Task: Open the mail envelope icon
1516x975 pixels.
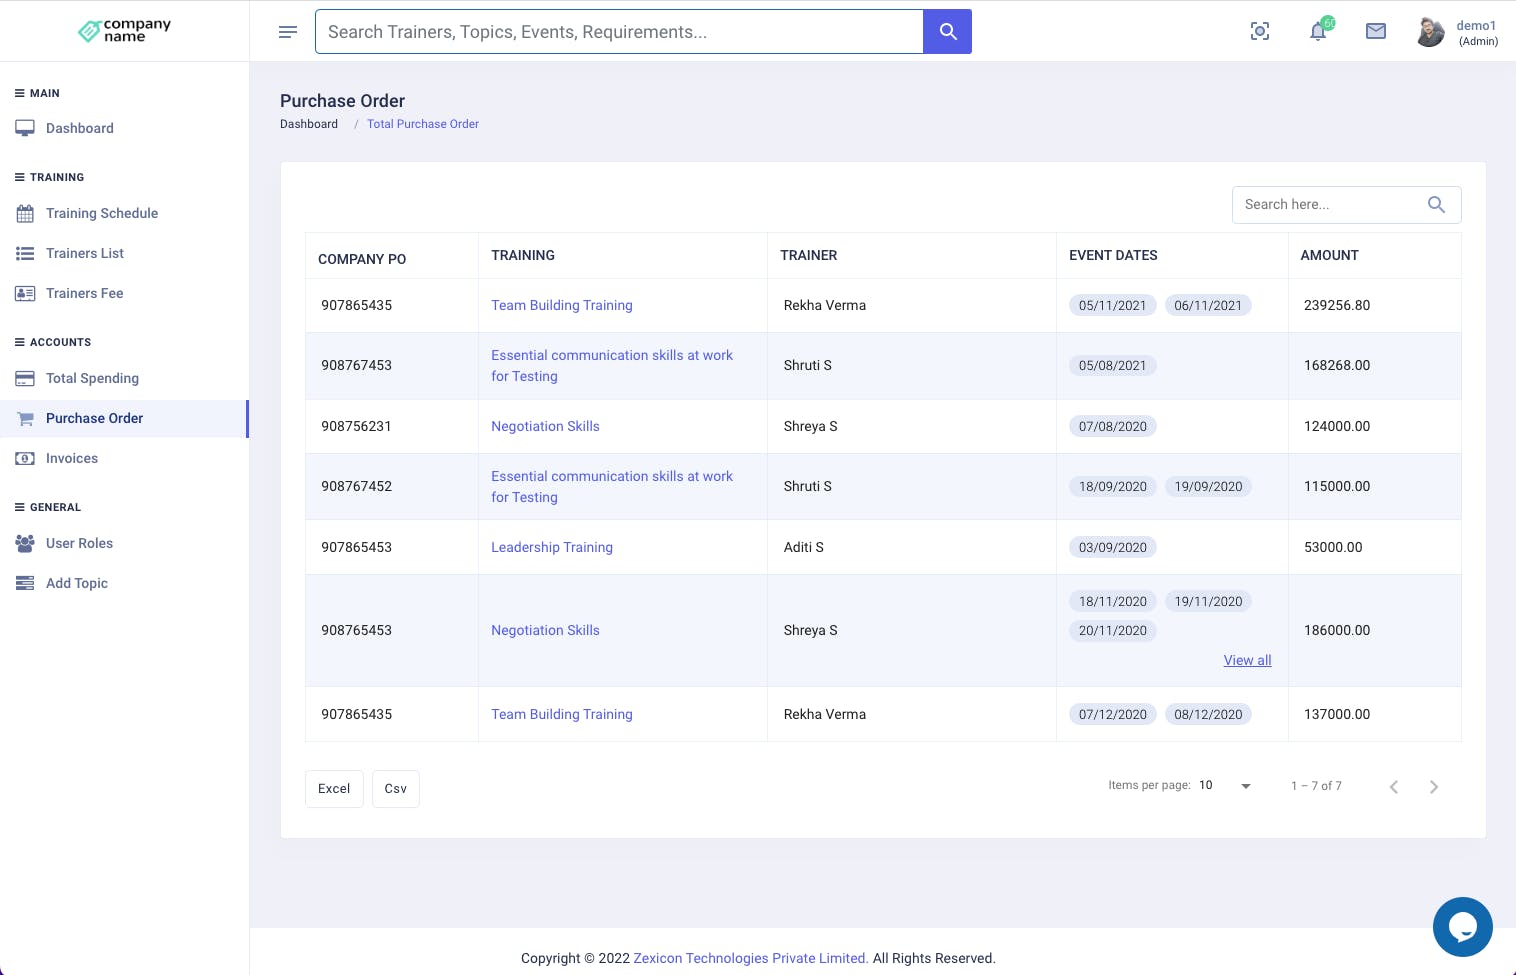Action: [x=1376, y=32]
